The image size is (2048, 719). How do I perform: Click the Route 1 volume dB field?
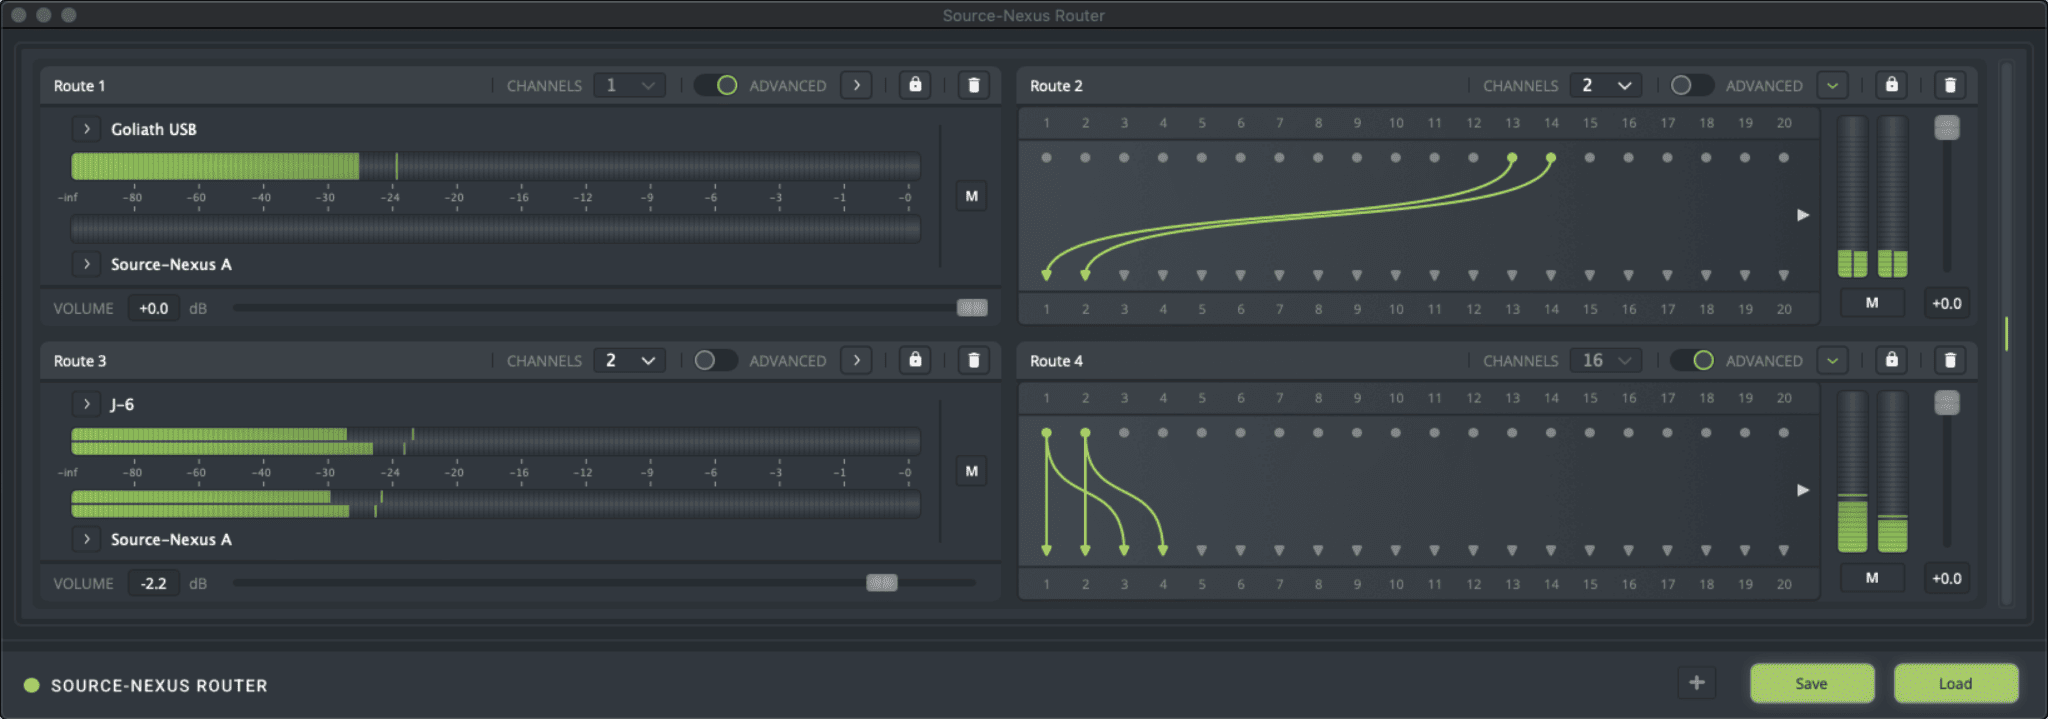point(153,308)
